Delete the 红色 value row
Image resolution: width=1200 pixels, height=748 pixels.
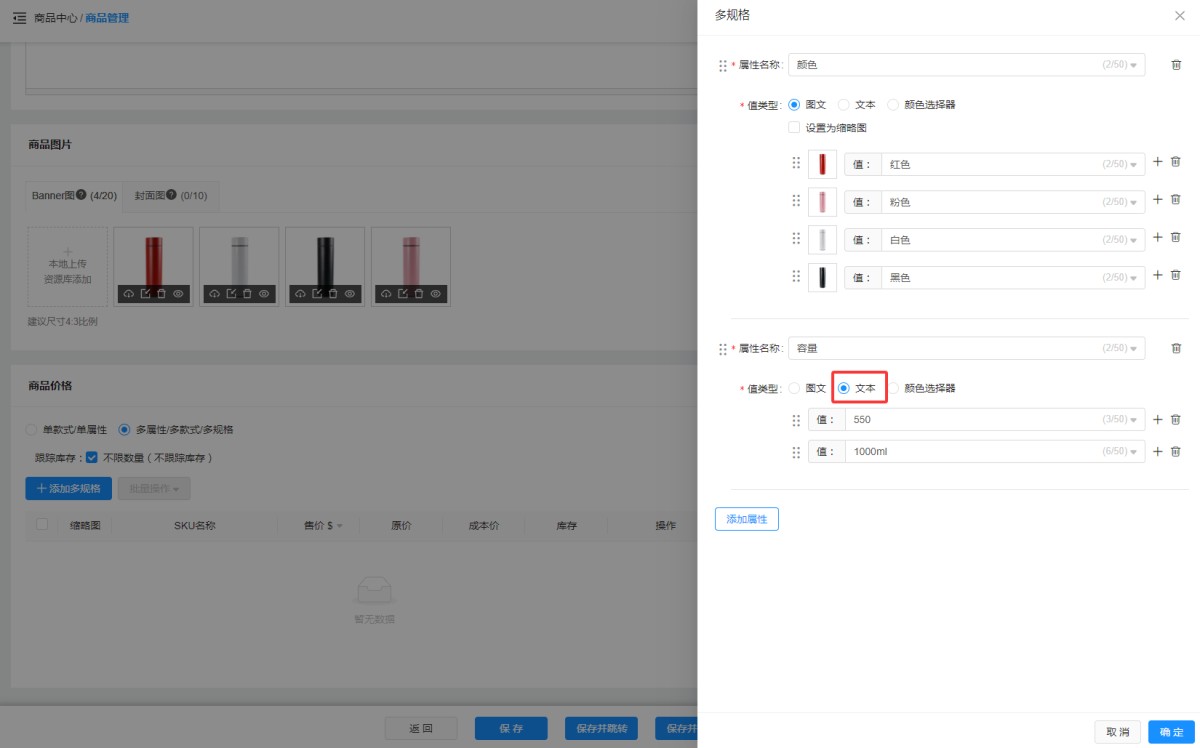1176,161
